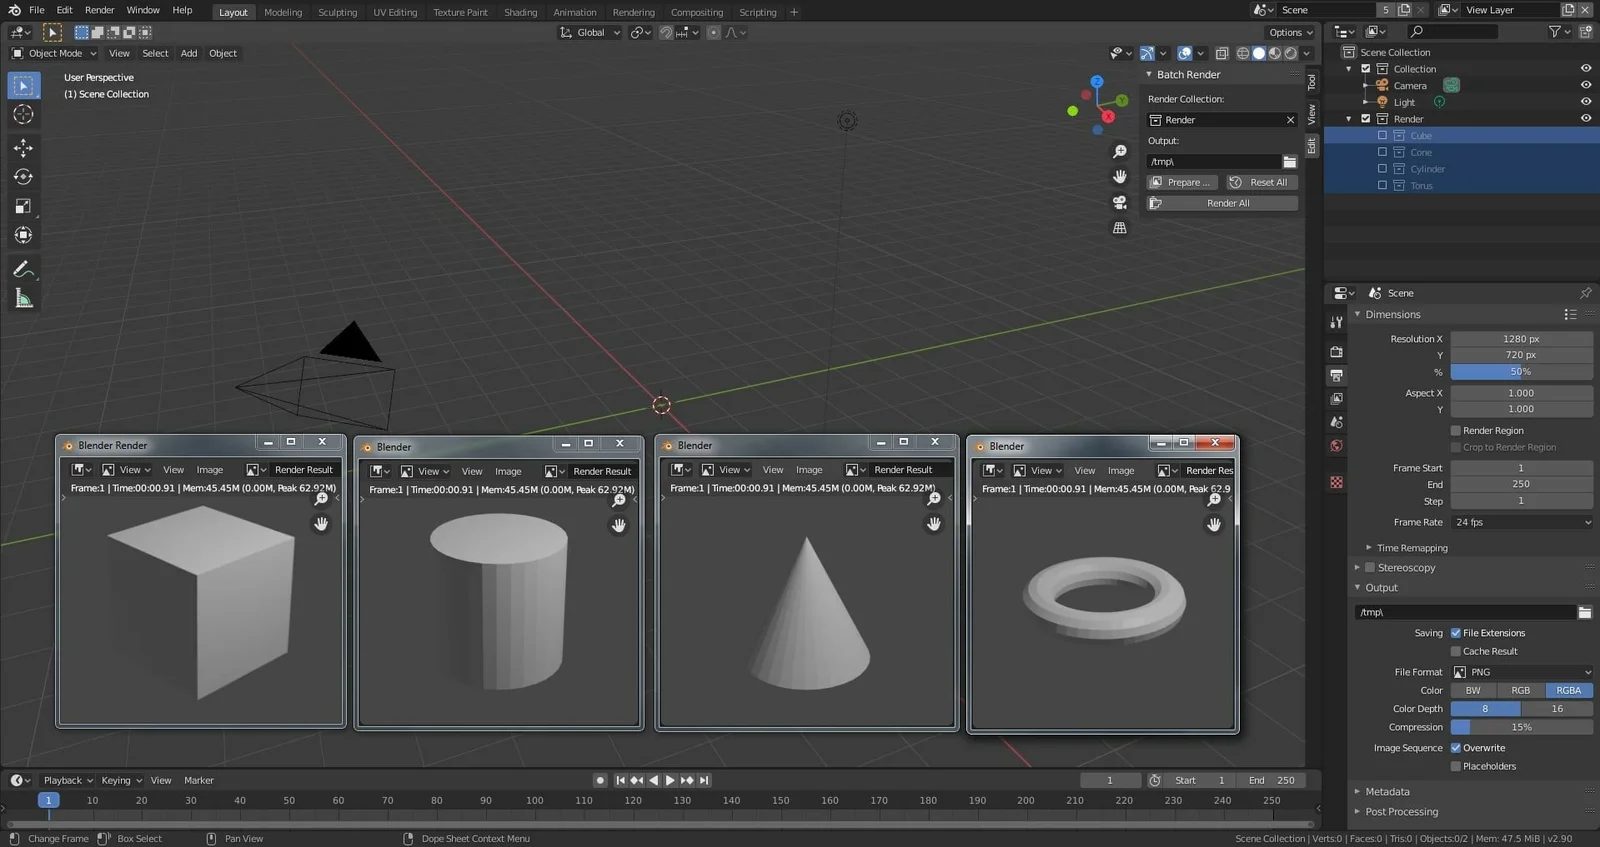Open the Object Mode dropdown
Image resolution: width=1600 pixels, height=847 pixels.
click(54, 53)
